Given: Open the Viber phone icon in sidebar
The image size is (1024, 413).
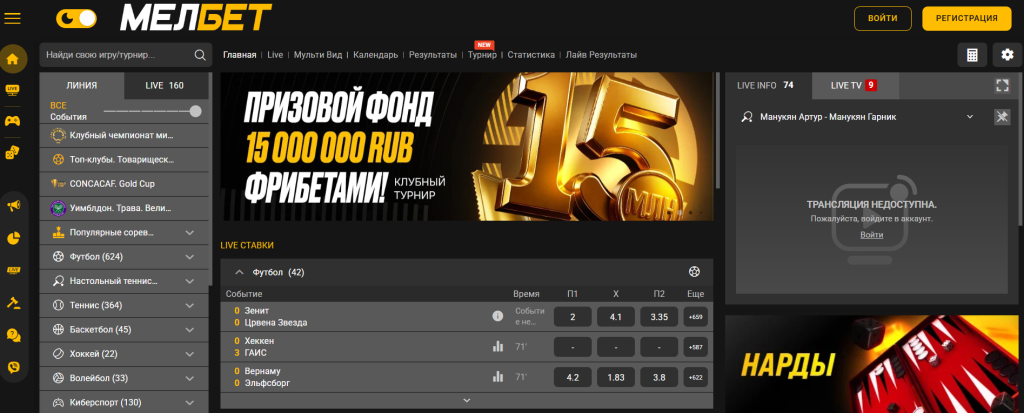Looking at the screenshot, I should point(13,367).
